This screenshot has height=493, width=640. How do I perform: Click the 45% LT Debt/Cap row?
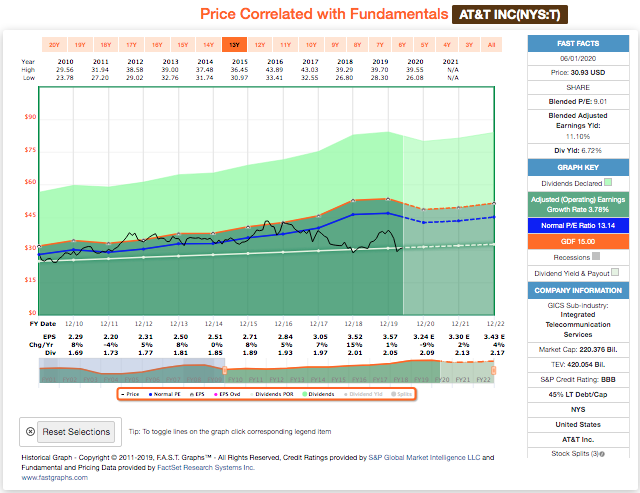[578, 395]
